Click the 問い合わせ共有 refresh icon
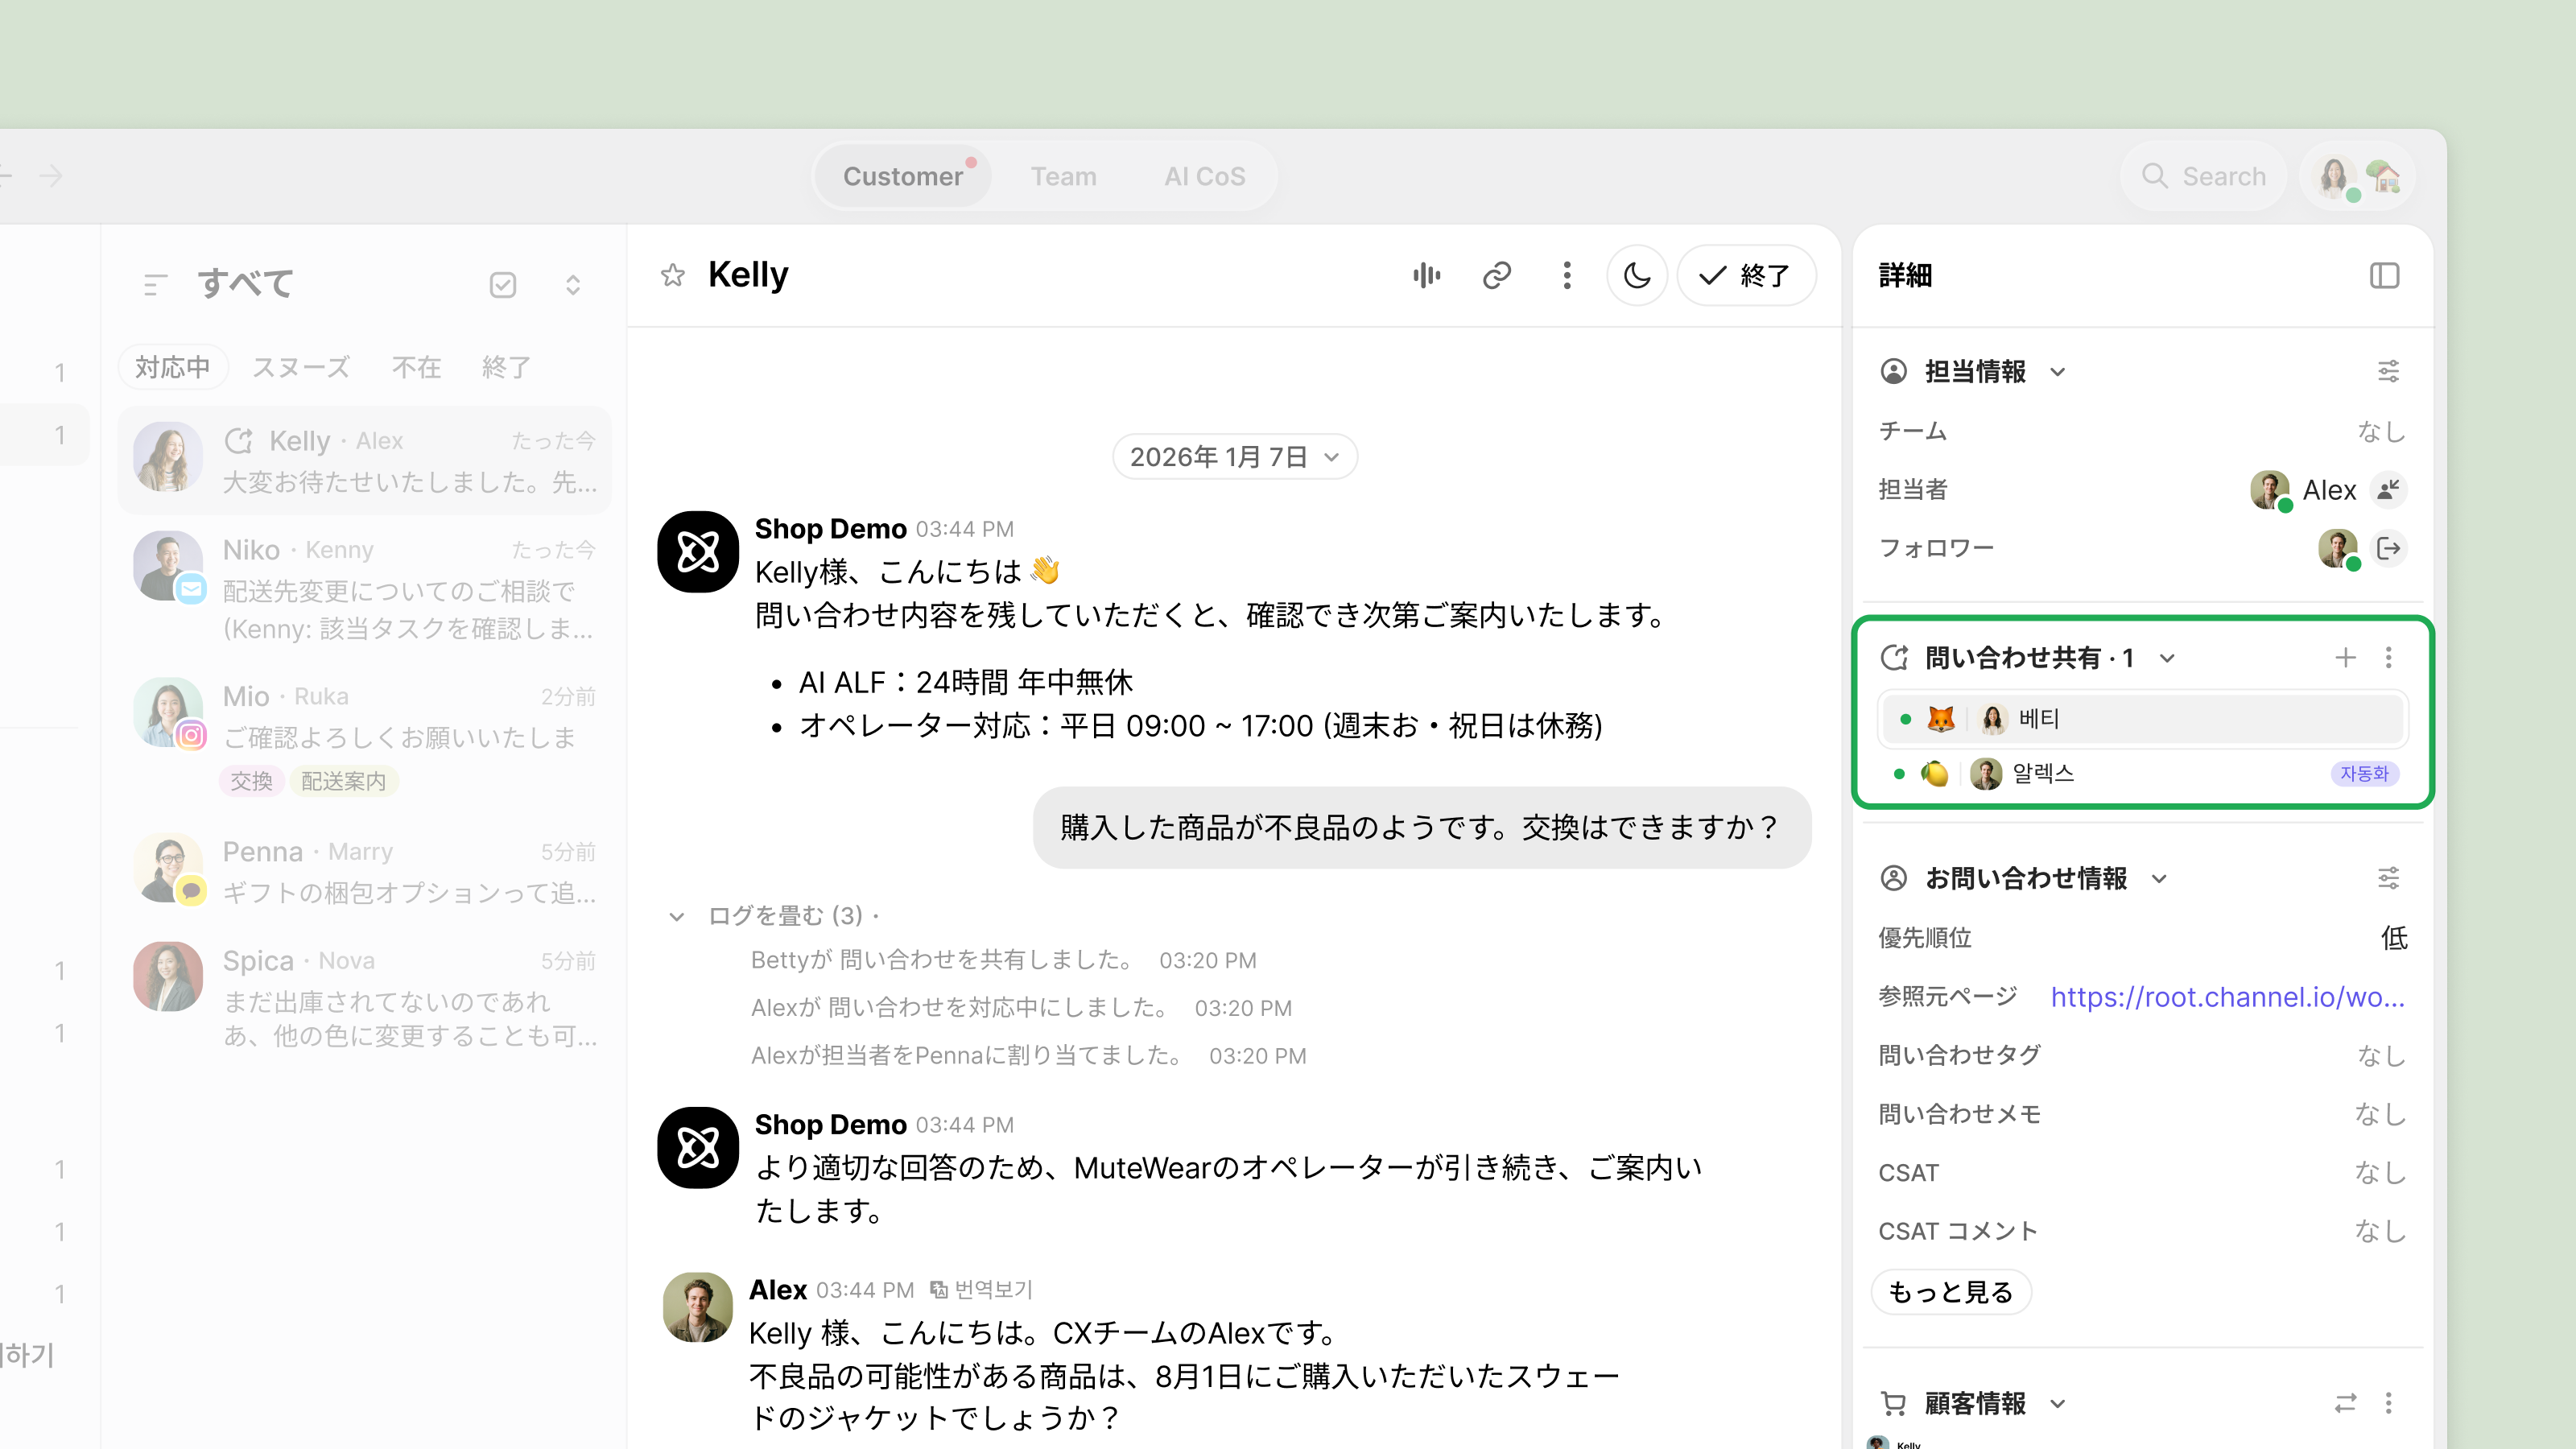2576x1449 pixels. (x=1894, y=657)
